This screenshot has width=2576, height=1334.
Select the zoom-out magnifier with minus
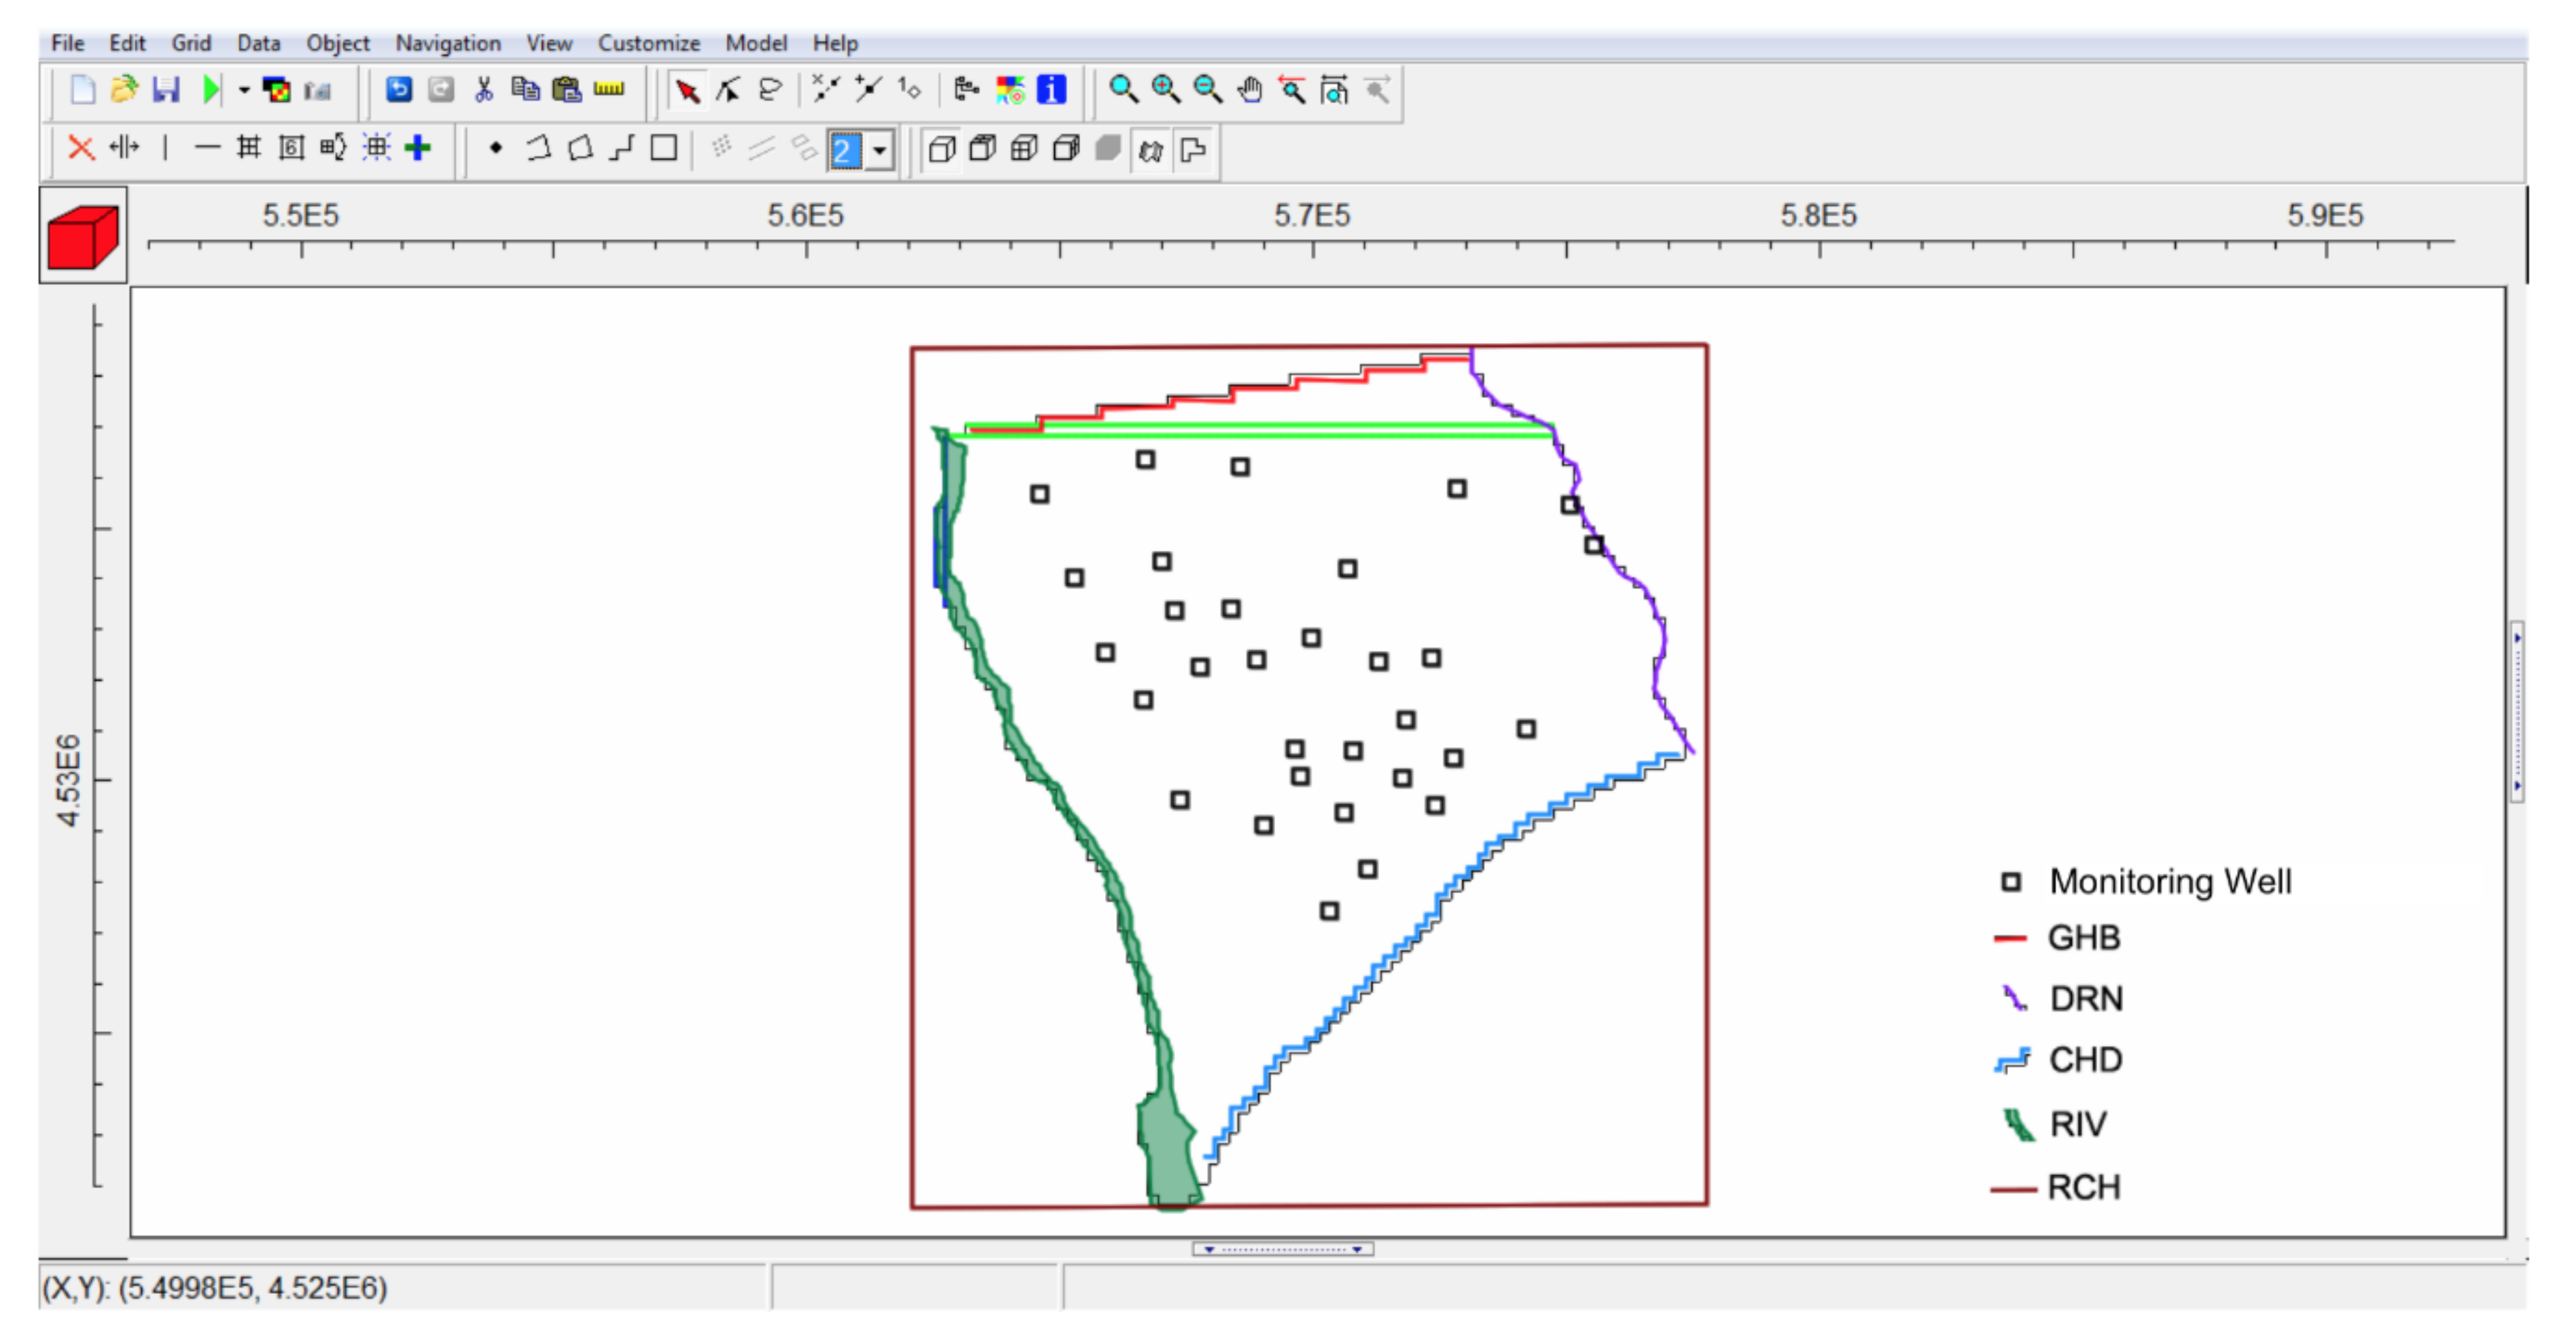point(1208,90)
